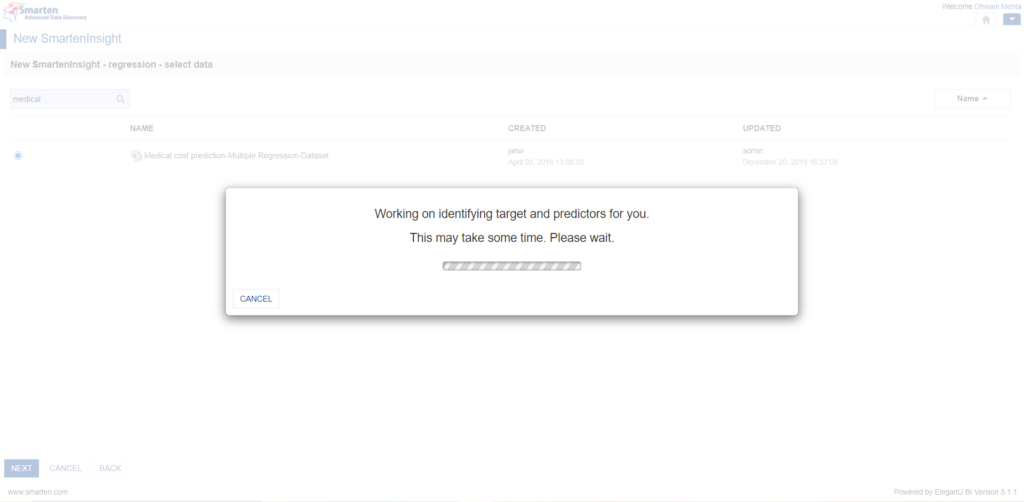The width and height of the screenshot is (1024, 502).
Task: Open the www.smarten.com footer link
Action: (x=38, y=492)
